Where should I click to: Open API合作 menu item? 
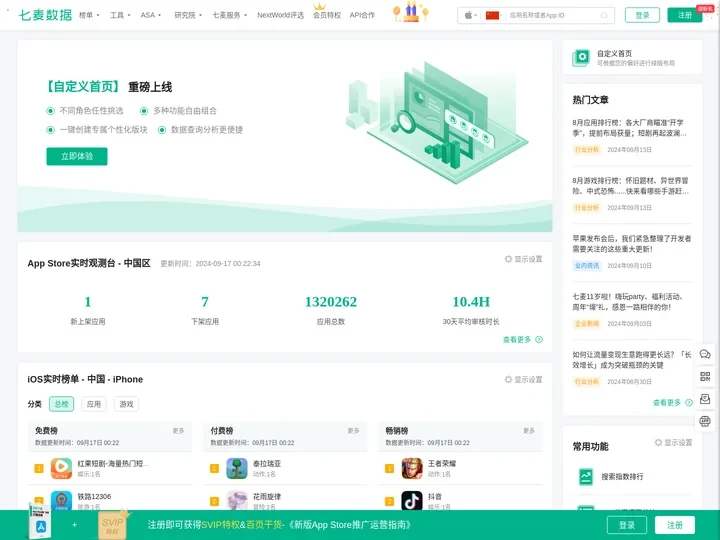pyautogui.click(x=362, y=15)
